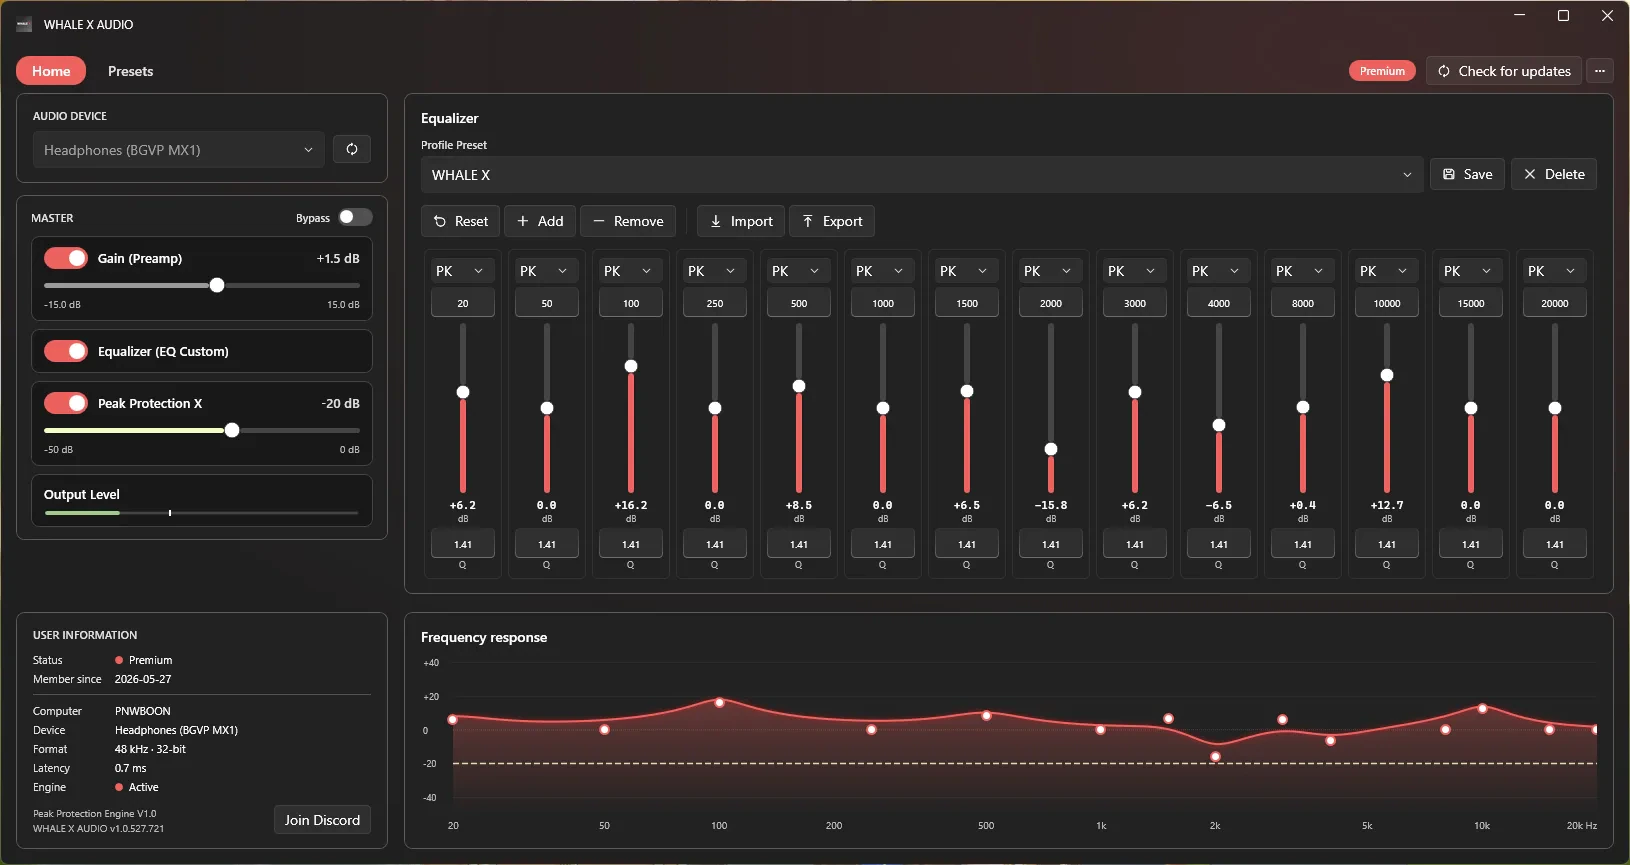
Task: Disable the Gain (Preamp) toggle
Action: point(66,258)
